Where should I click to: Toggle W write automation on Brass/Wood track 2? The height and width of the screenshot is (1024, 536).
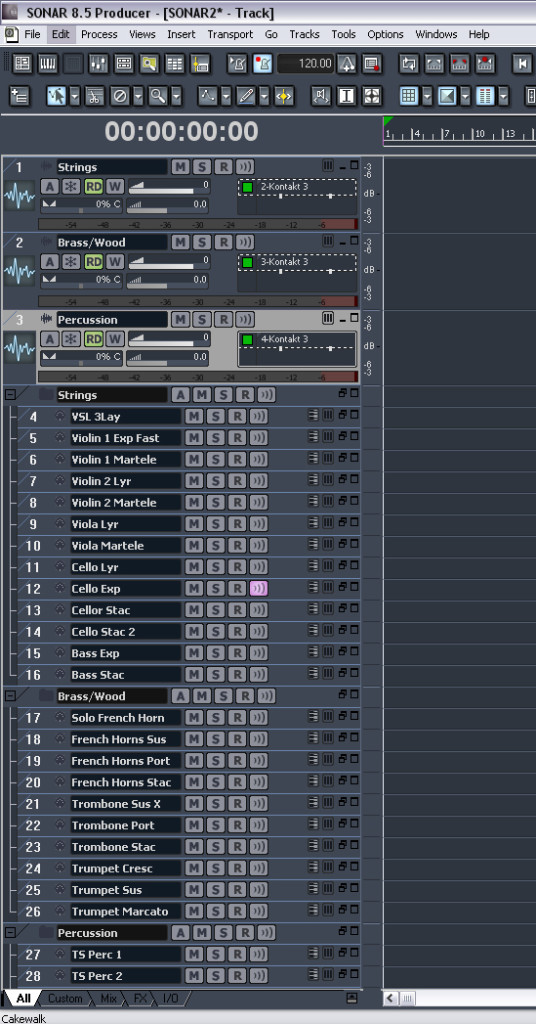point(115,261)
